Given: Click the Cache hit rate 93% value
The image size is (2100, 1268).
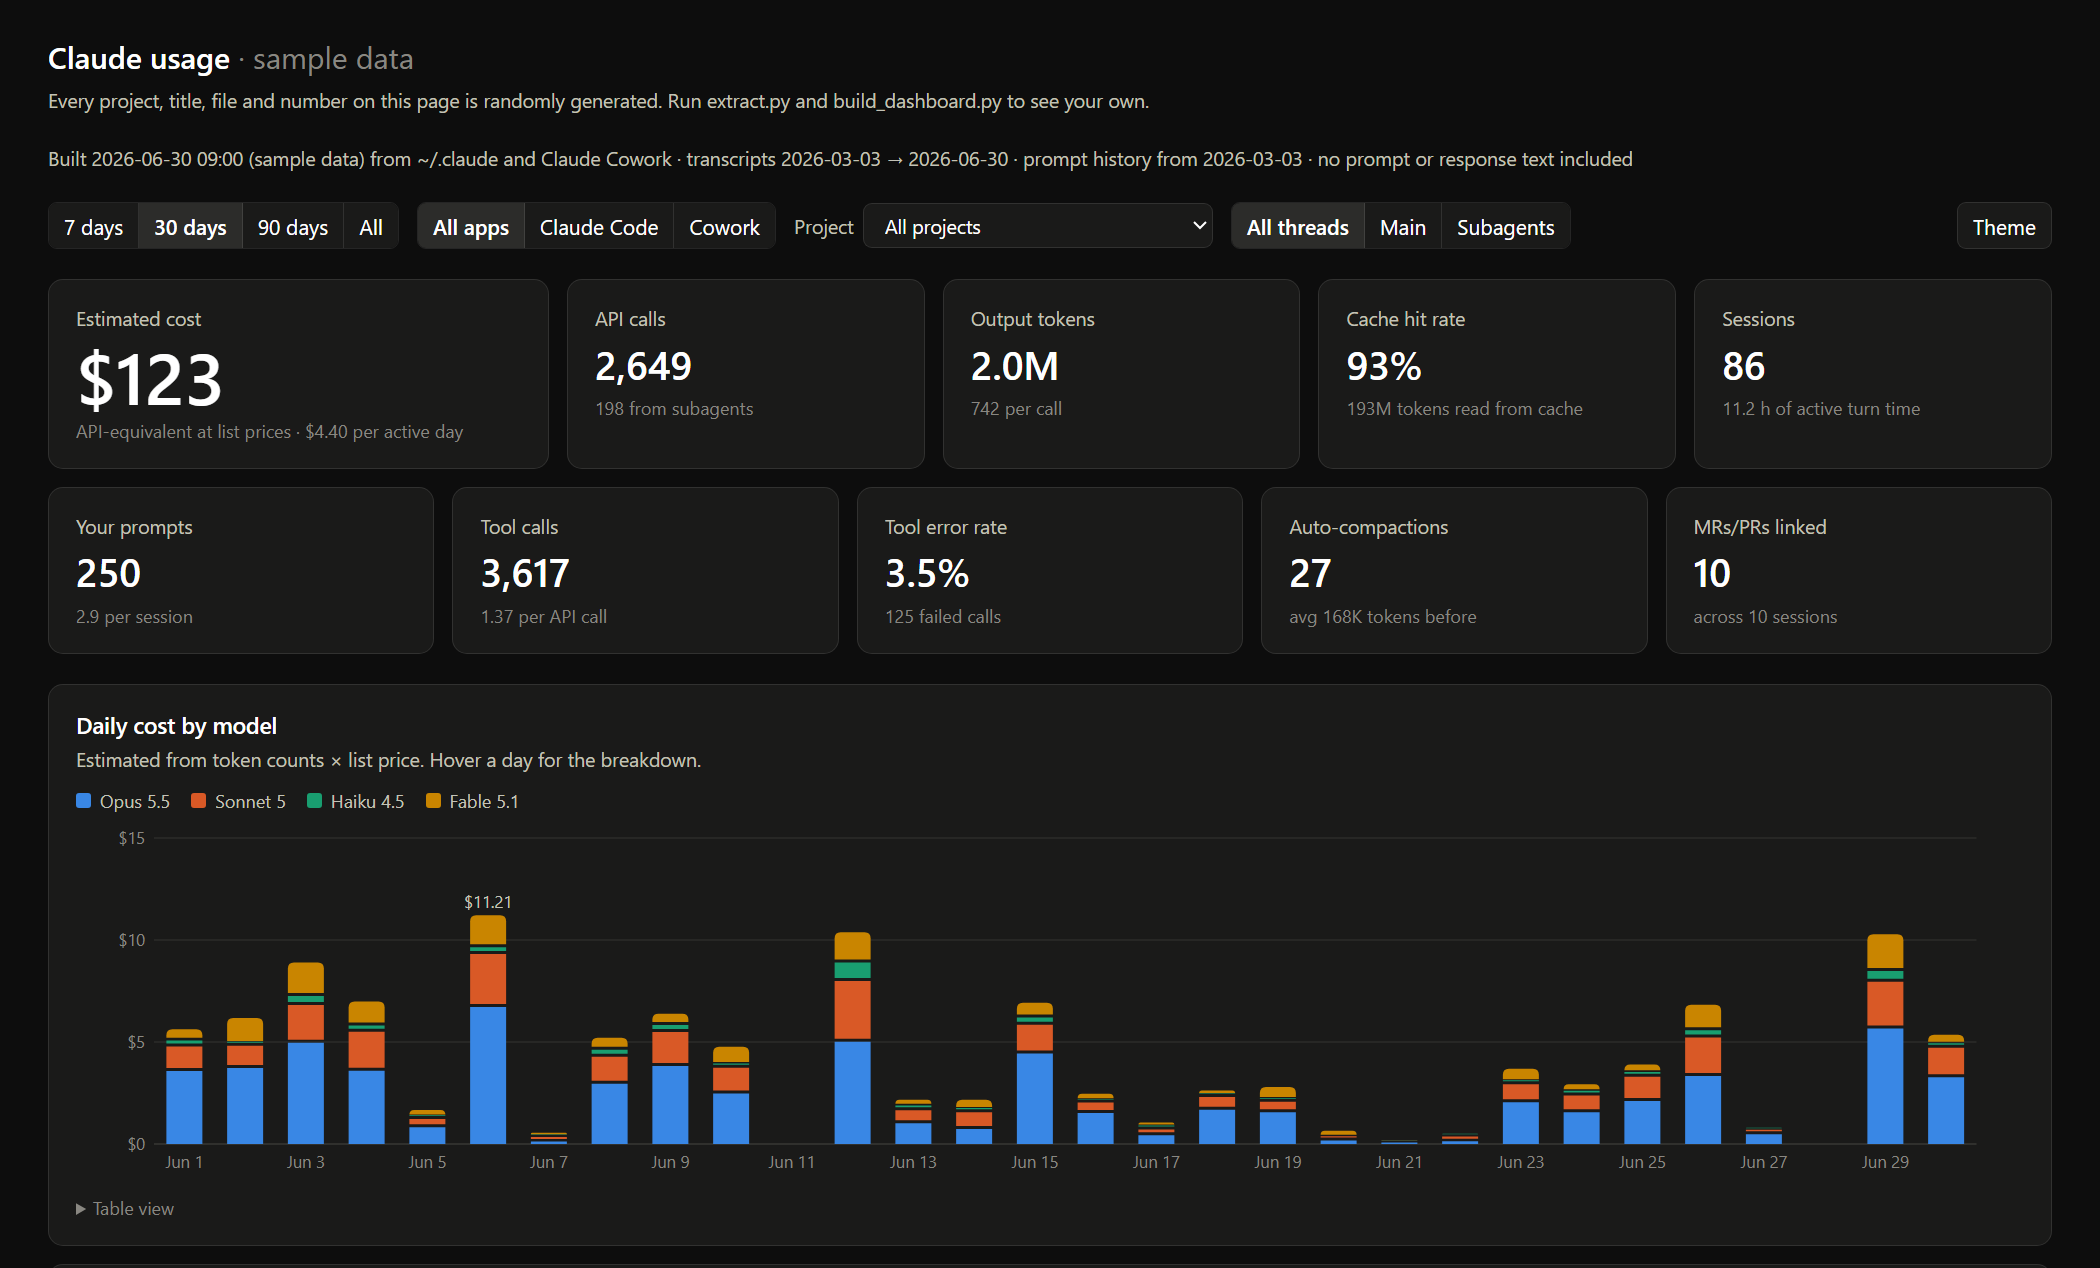Looking at the screenshot, I should point(1384,367).
